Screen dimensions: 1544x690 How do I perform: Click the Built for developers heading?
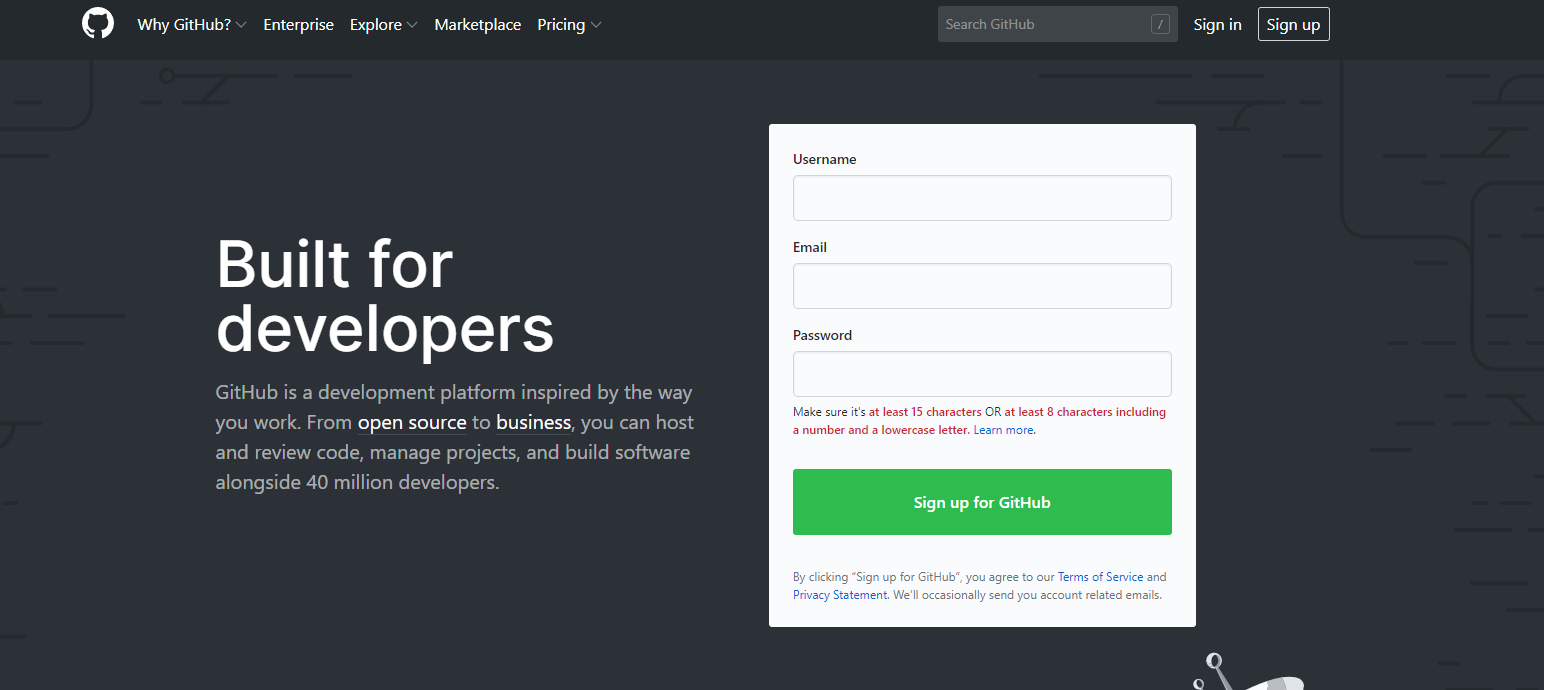point(385,296)
